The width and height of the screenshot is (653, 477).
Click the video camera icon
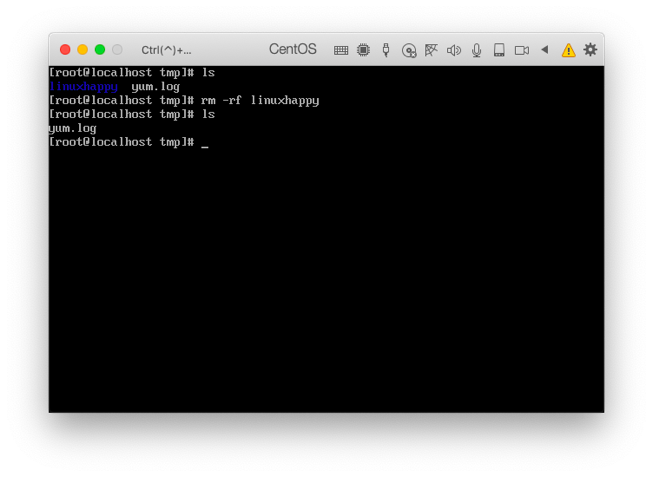521,50
